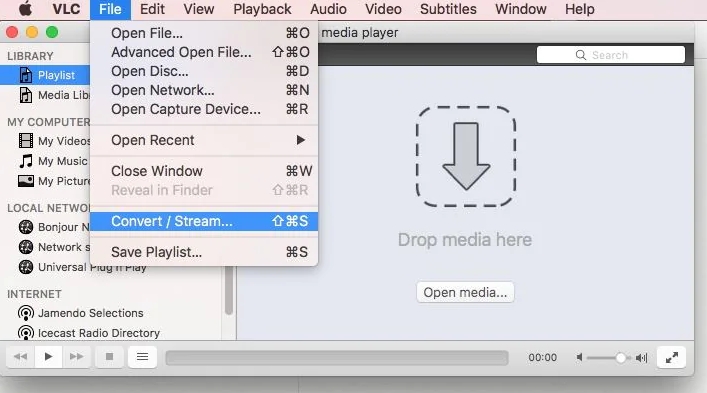
Task: Toggle the playlist view button
Action: (142, 357)
